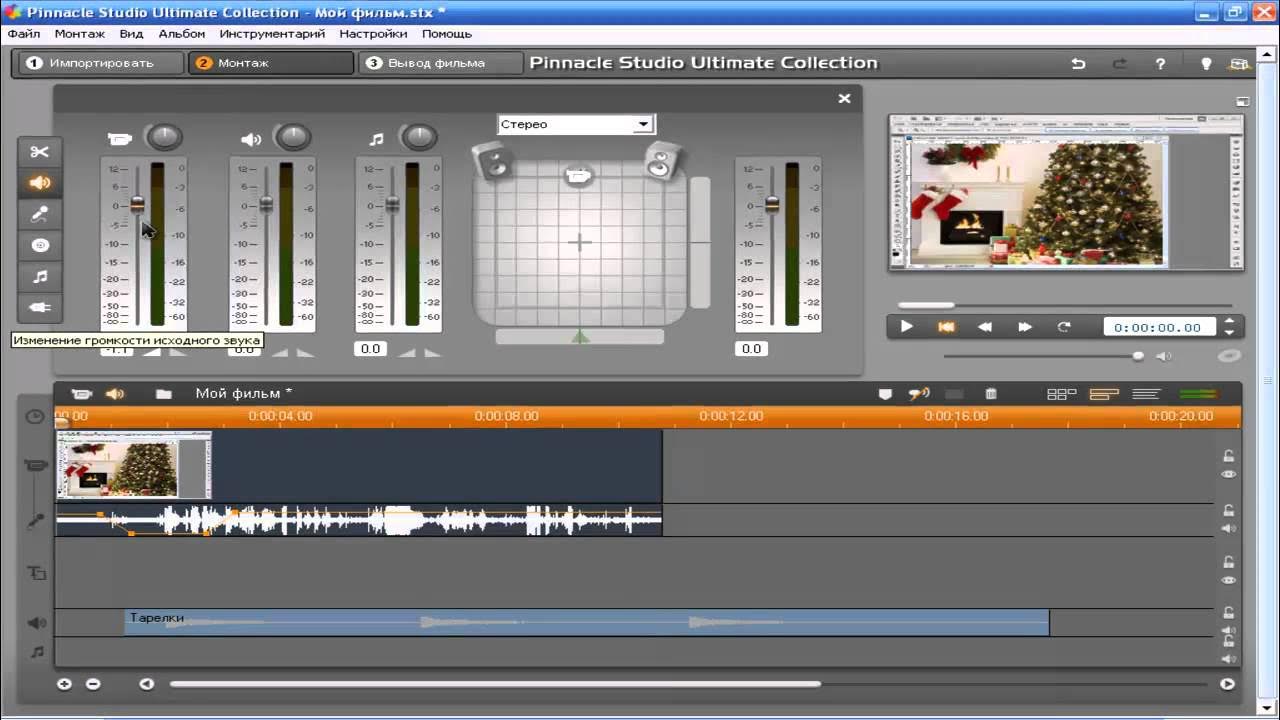The image size is (1280, 720).
Task: Switch to the Импортировать tab
Action: [101, 63]
